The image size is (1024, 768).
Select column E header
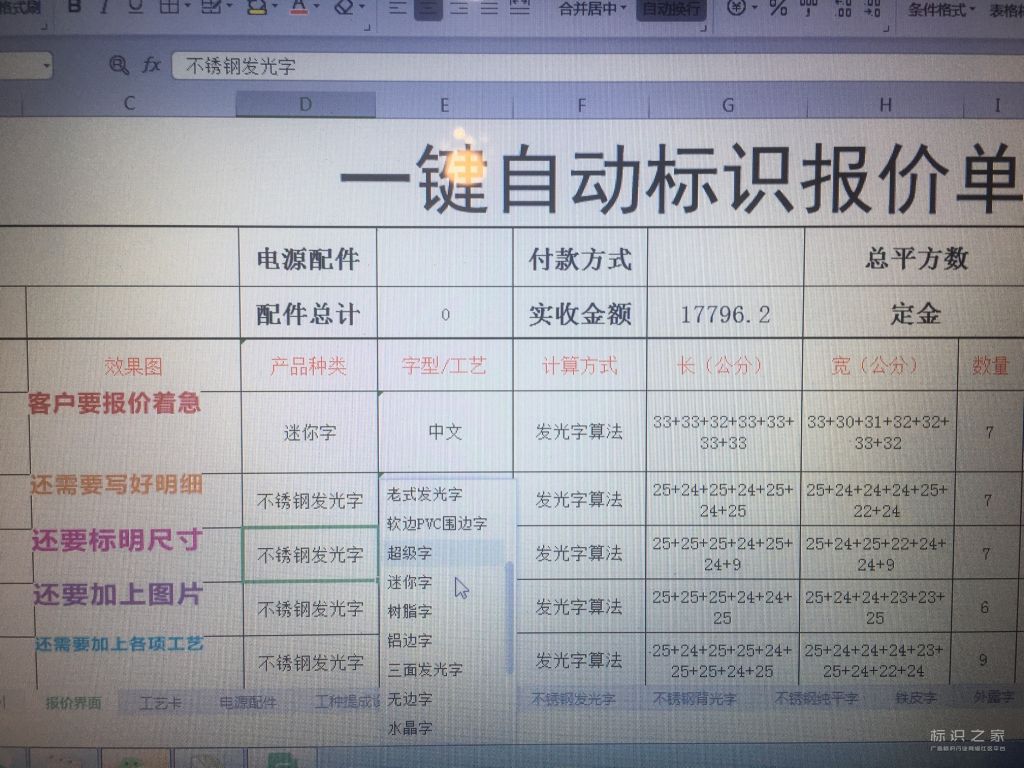point(444,104)
